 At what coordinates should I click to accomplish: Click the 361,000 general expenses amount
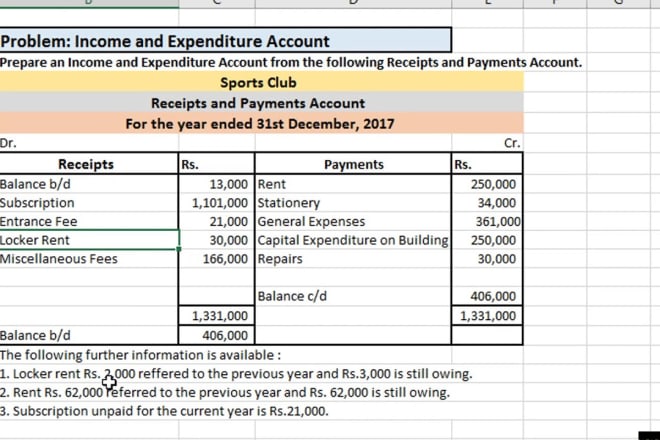click(x=487, y=221)
